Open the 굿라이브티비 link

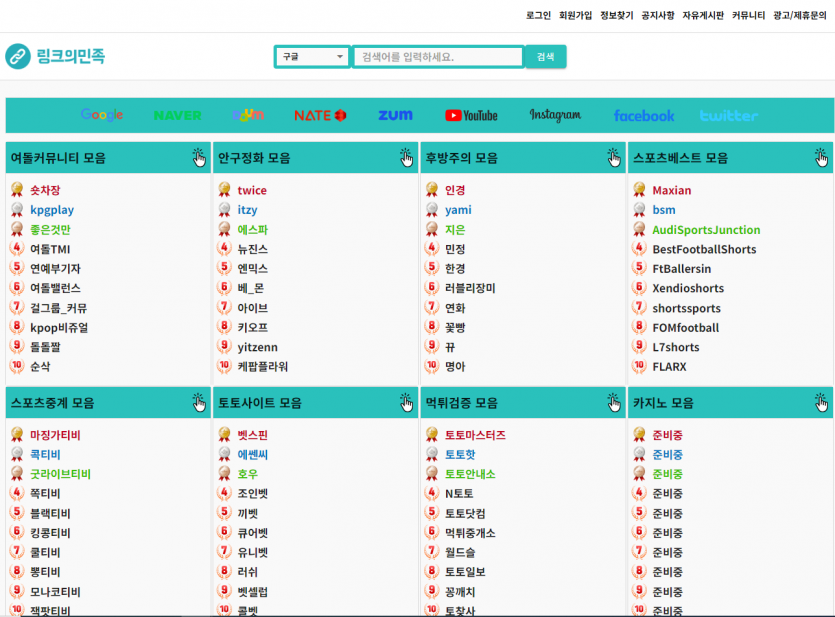[x=60, y=474]
